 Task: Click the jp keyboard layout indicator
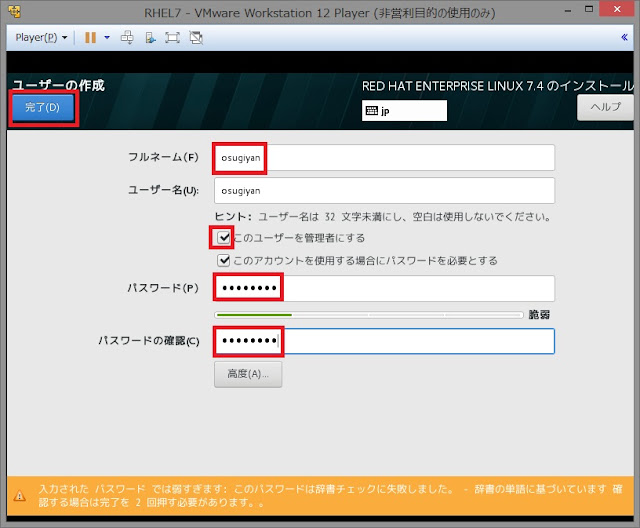[x=404, y=111]
